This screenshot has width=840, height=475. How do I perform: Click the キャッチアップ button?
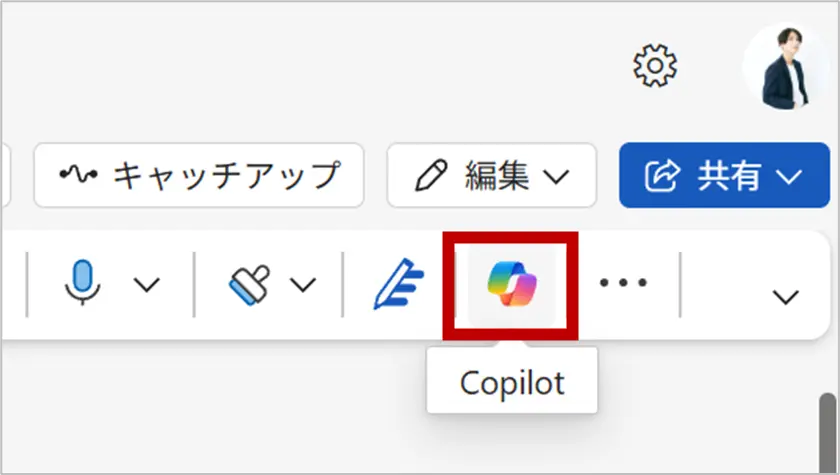199,175
